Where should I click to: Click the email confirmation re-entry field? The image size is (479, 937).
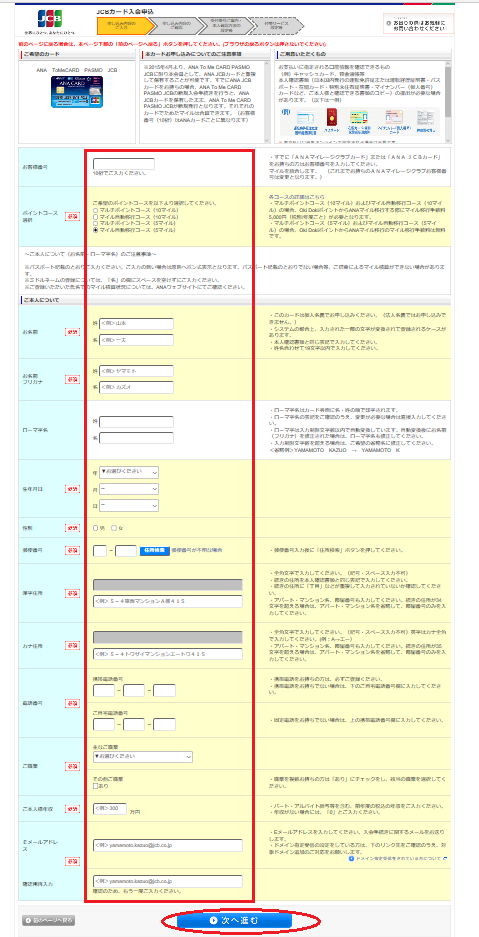168,881
